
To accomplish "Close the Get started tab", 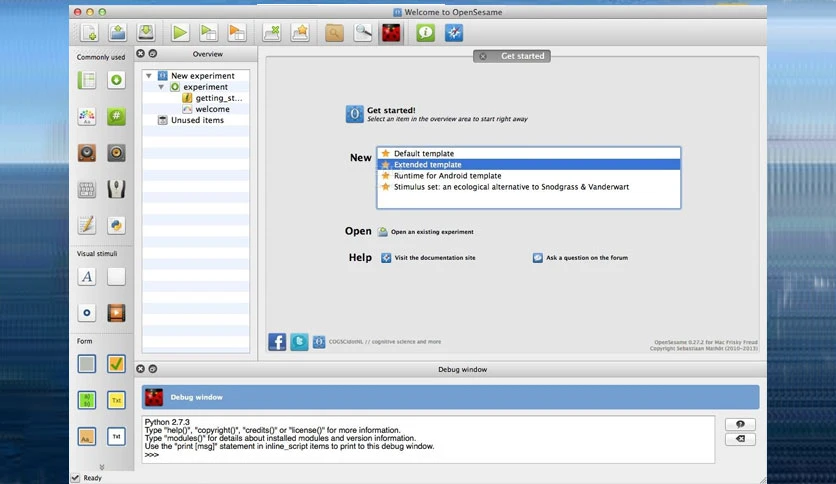I will tap(483, 57).
